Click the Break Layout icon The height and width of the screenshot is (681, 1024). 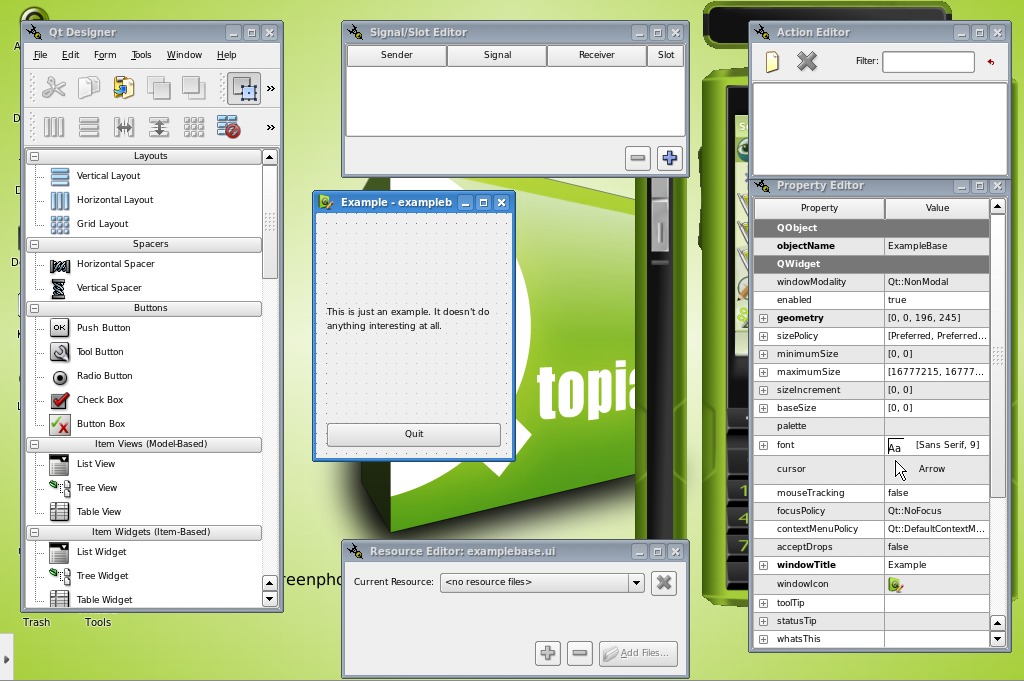228,127
